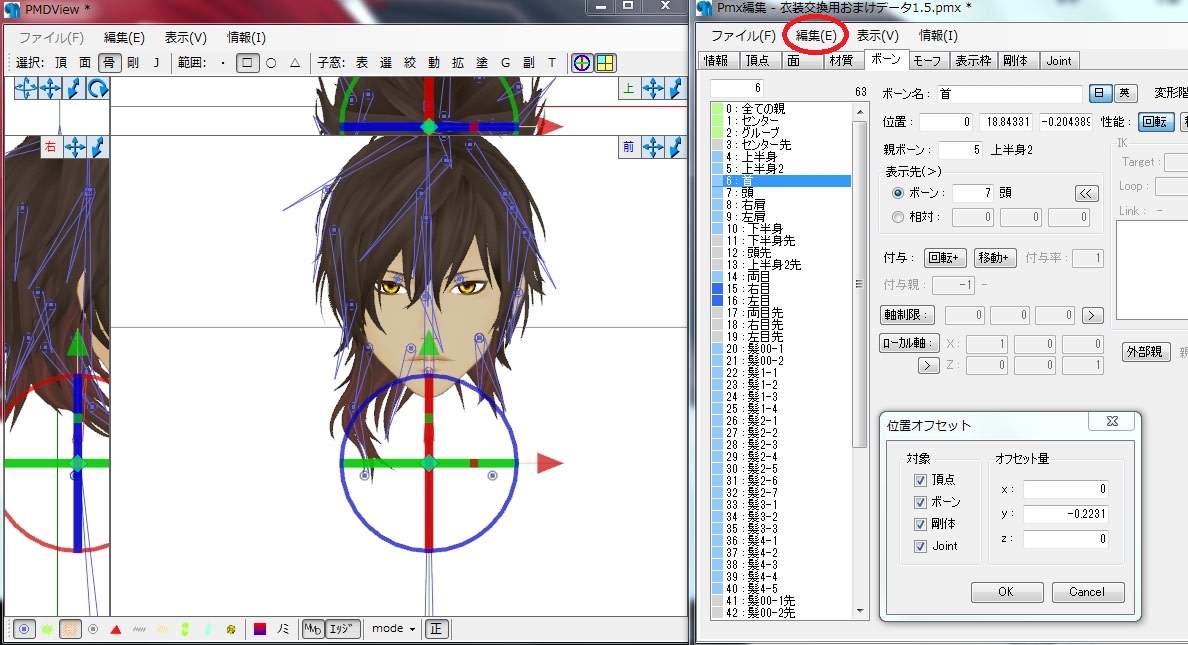Choose the dot range selection shape
The width and height of the screenshot is (1188, 645).
click(x=223, y=63)
